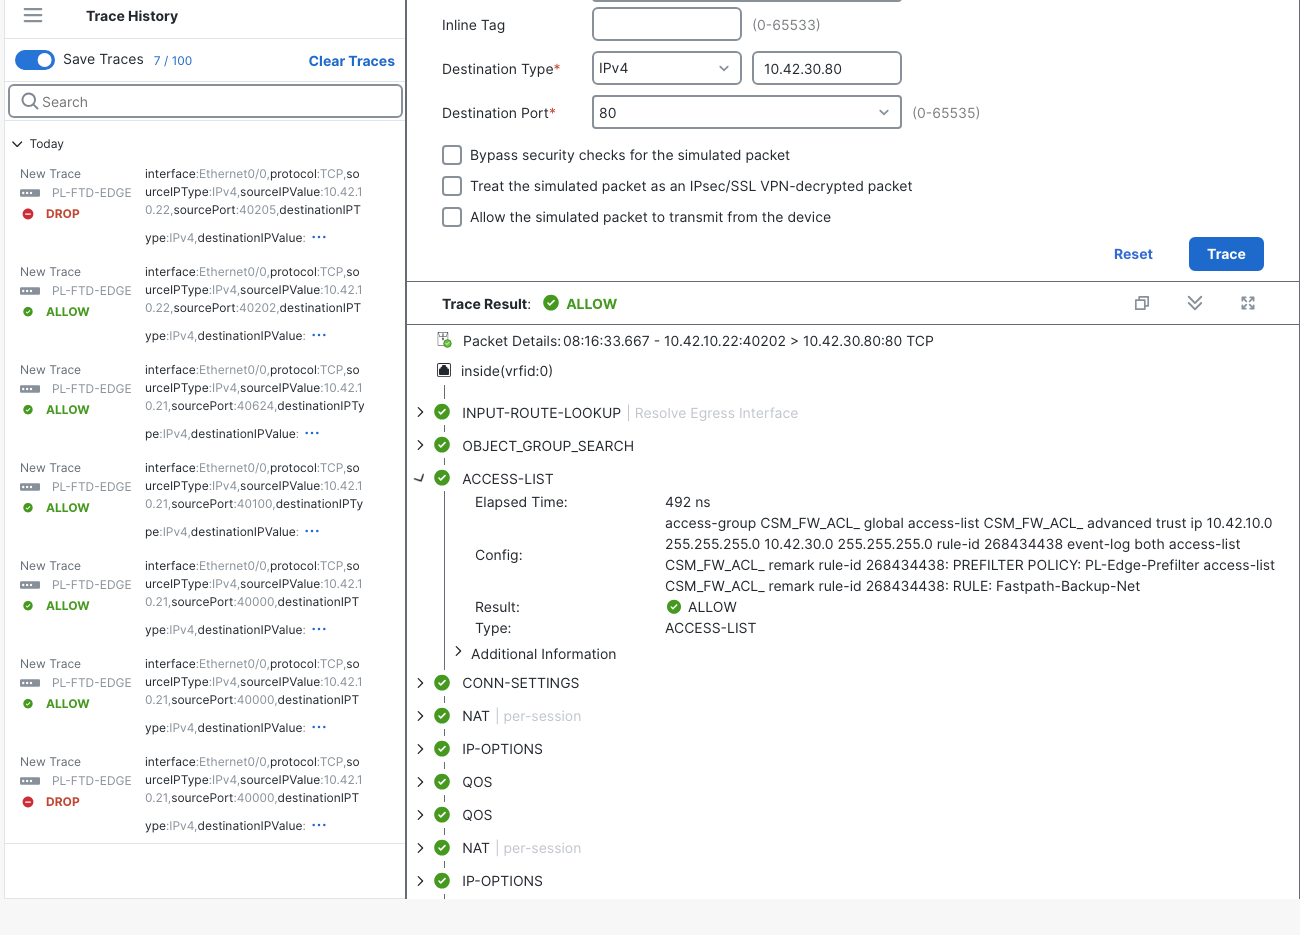Click the 7 / 100 trace counter

[173, 61]
